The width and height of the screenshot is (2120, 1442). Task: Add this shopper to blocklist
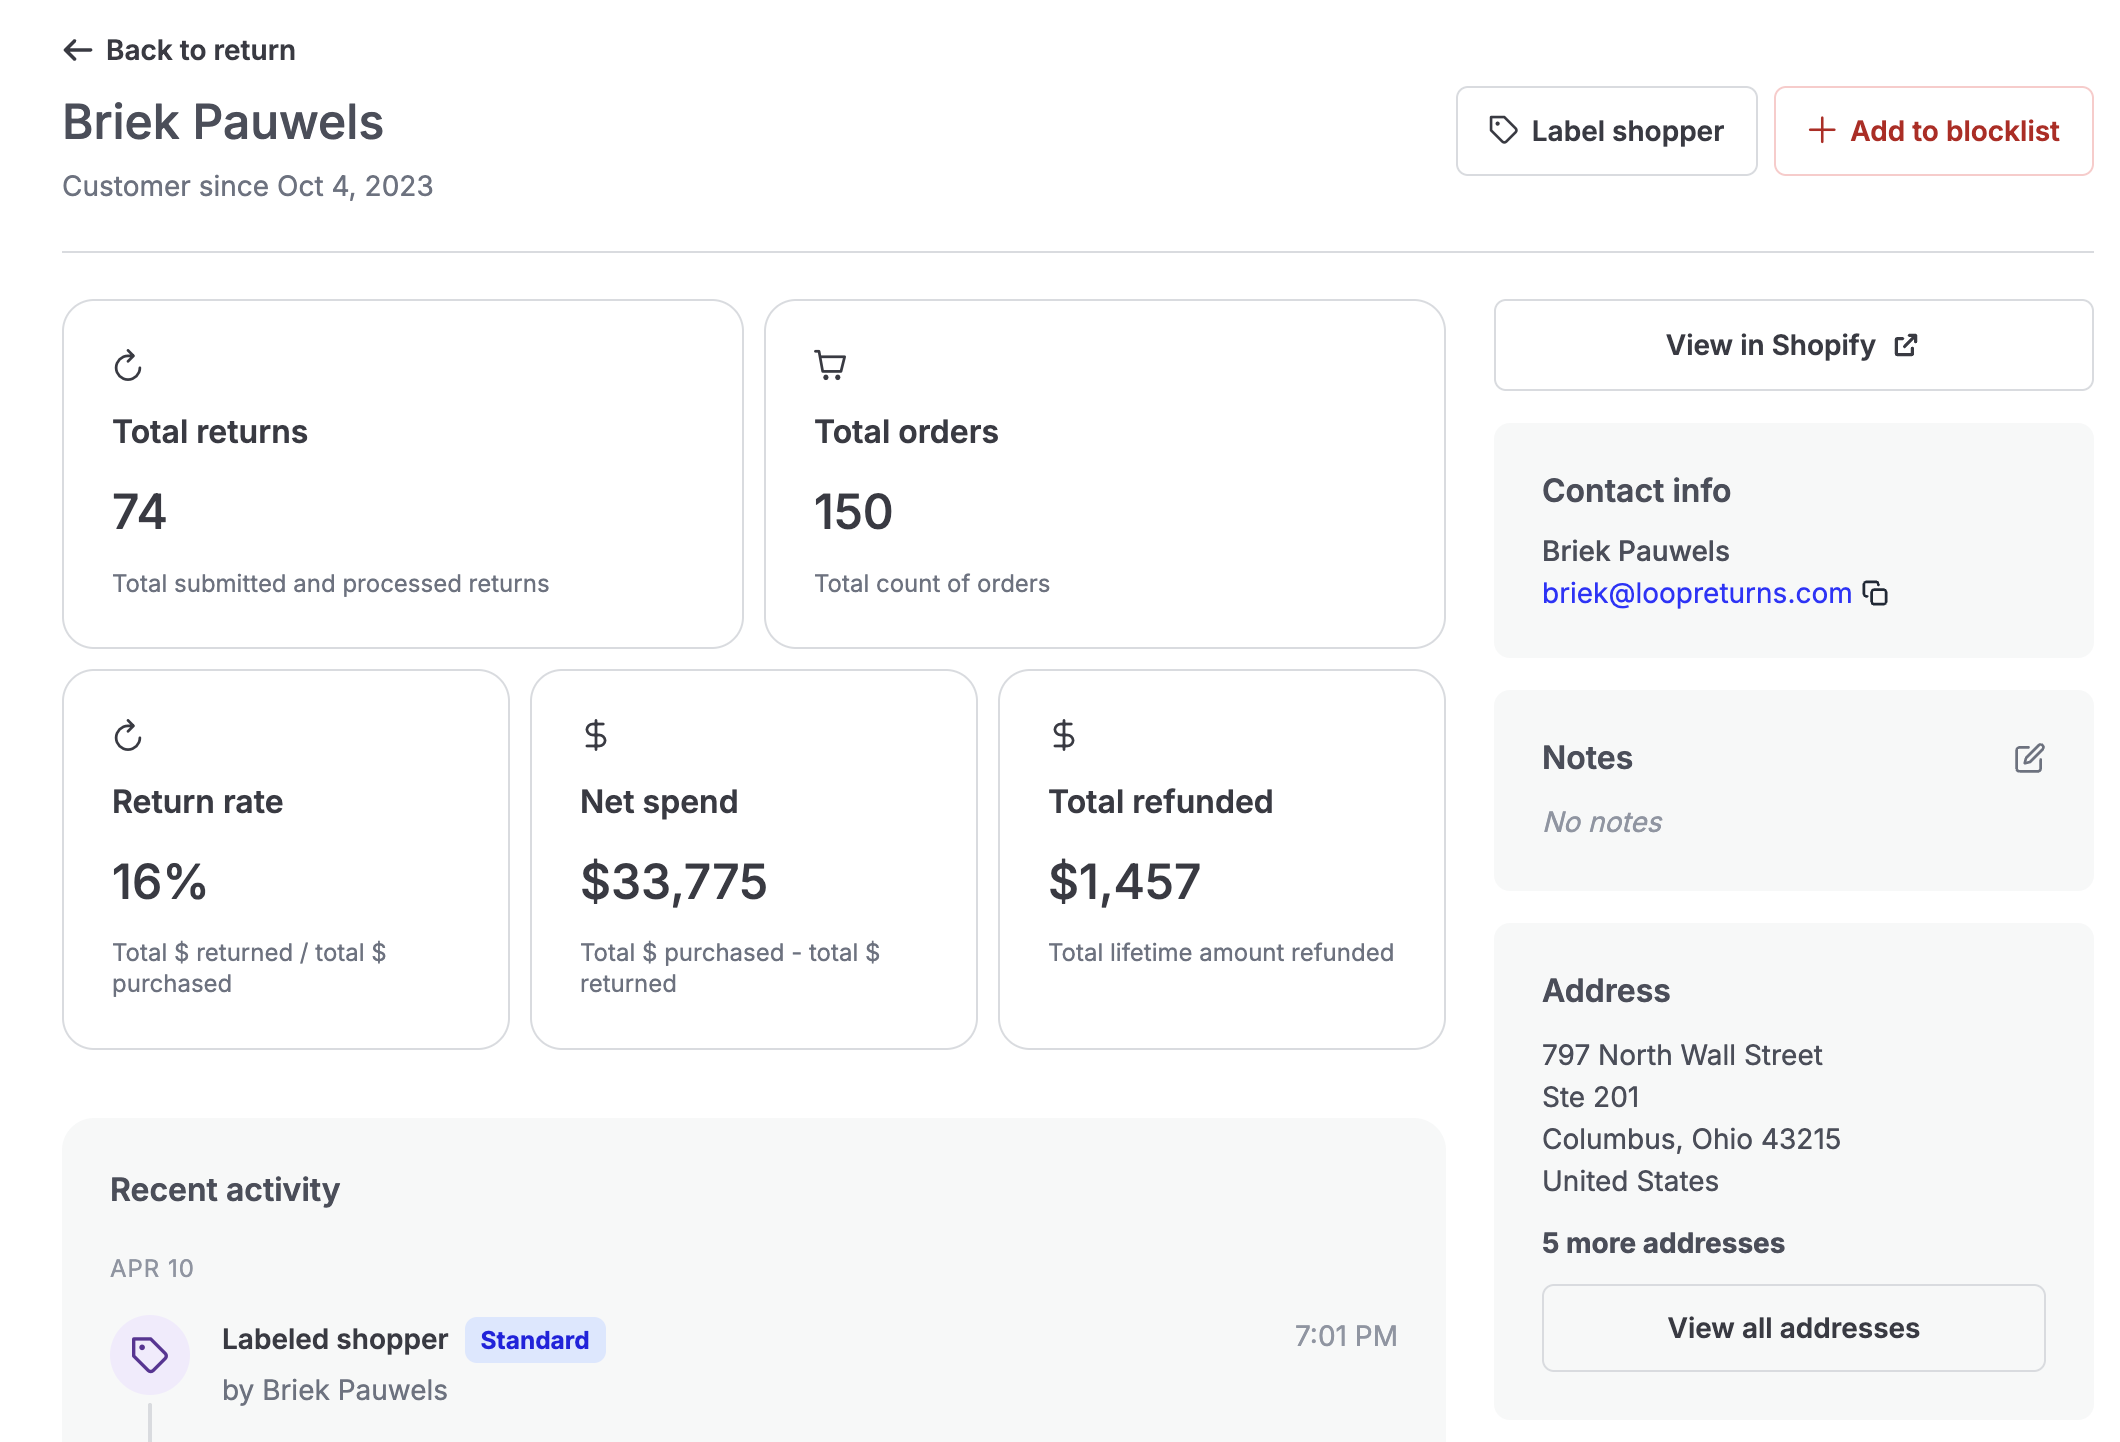click(x=1933, y=131)
